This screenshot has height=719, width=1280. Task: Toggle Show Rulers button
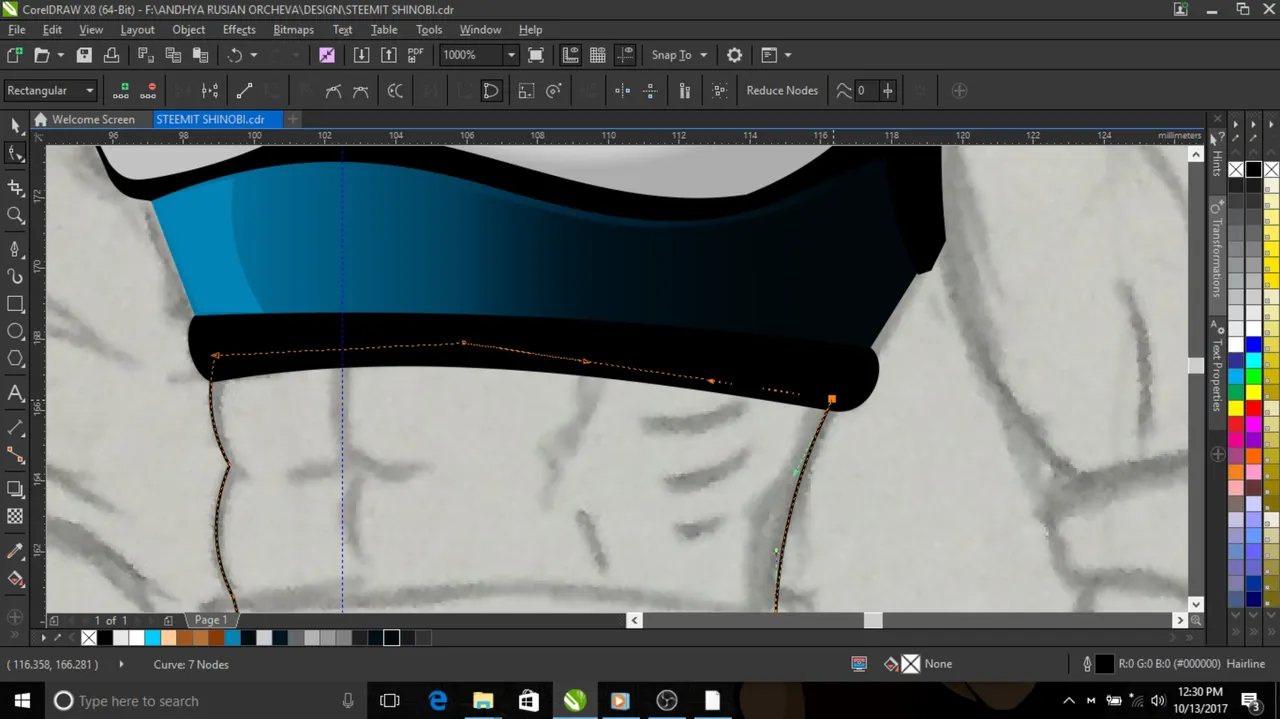570,55
